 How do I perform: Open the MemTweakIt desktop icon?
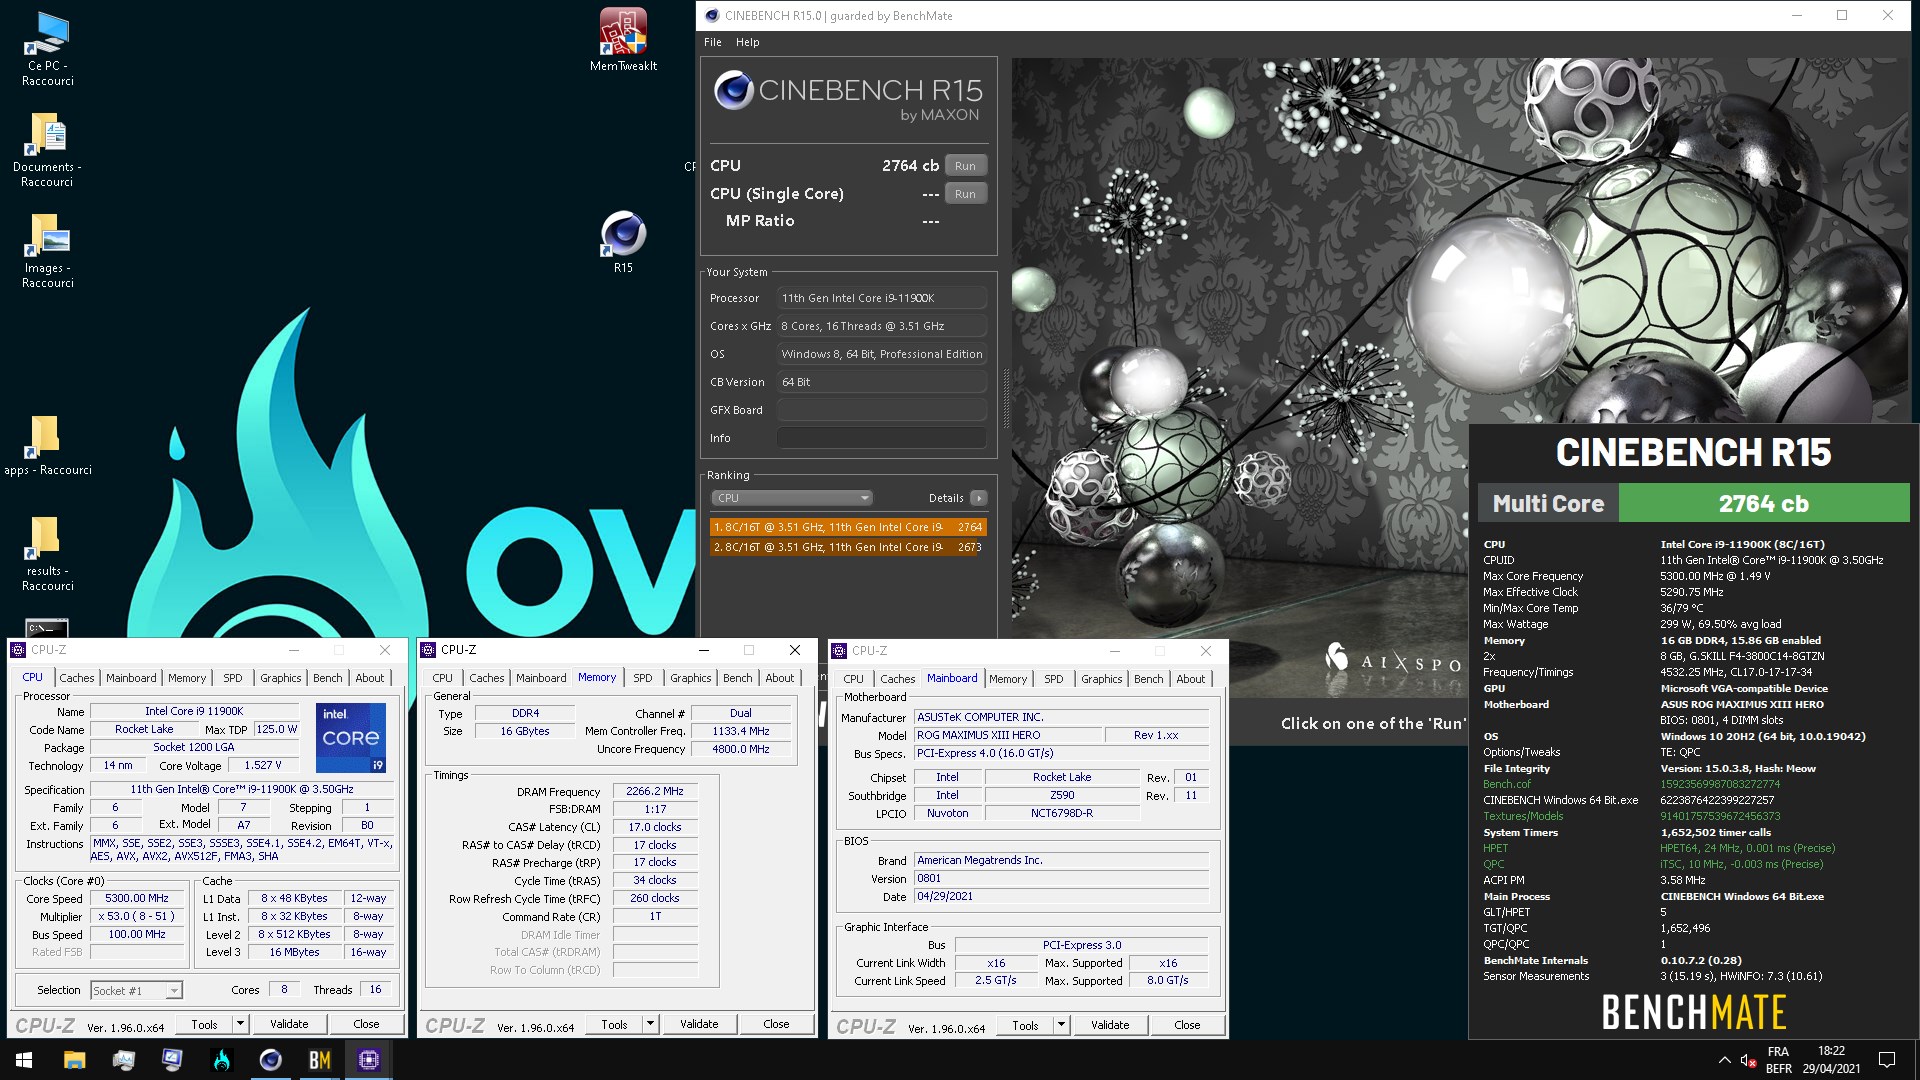pyautogui.click(x=623, y=40)
